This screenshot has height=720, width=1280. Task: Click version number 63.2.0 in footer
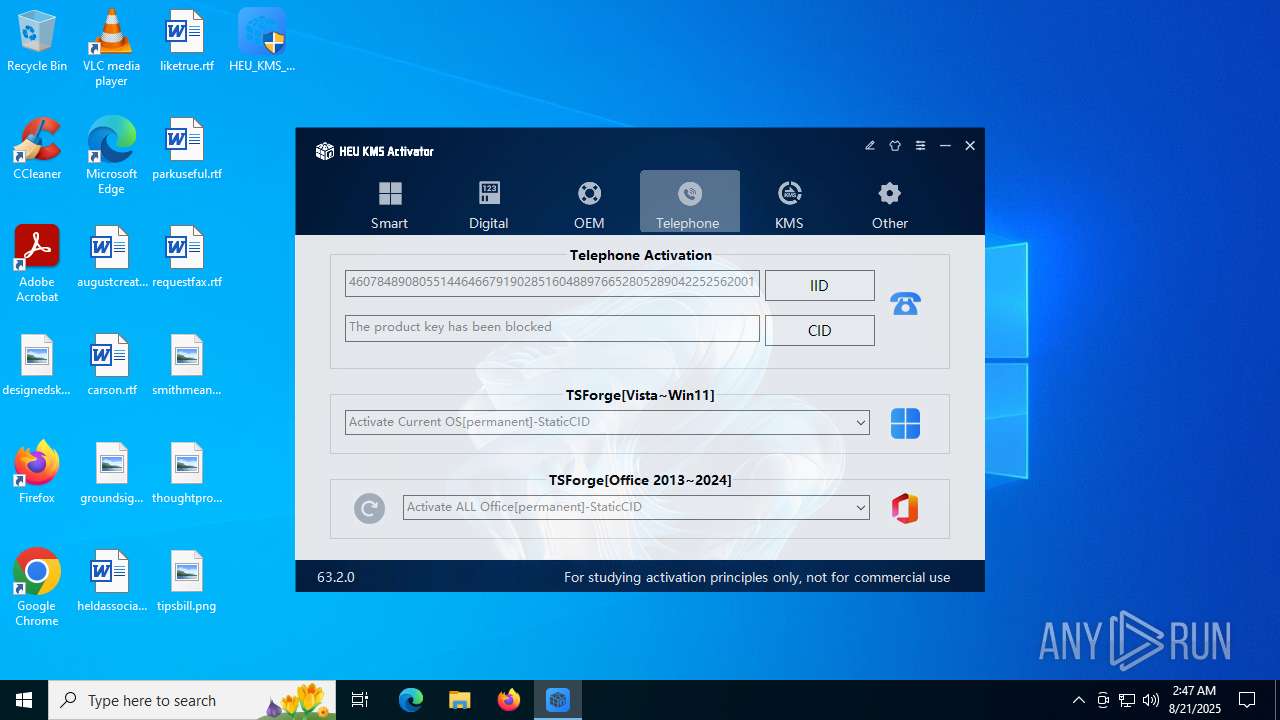(336, 577)
